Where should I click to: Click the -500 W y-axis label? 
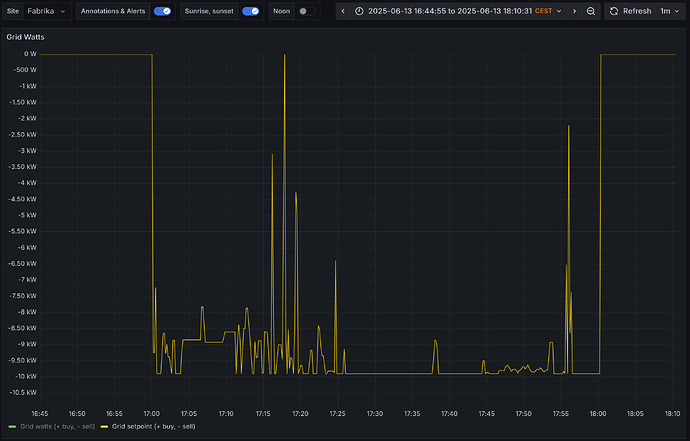[26, 70]
